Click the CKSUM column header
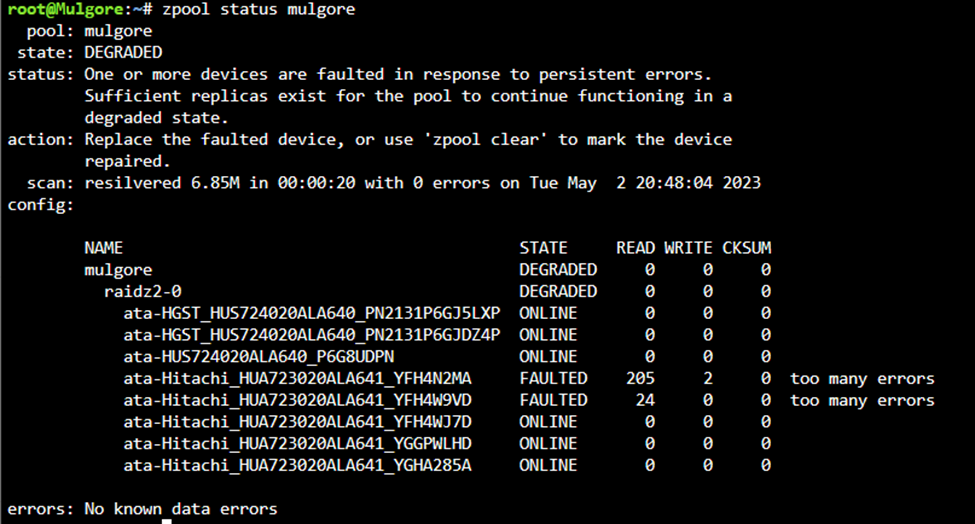975x524 pixels. pos(747,248)
